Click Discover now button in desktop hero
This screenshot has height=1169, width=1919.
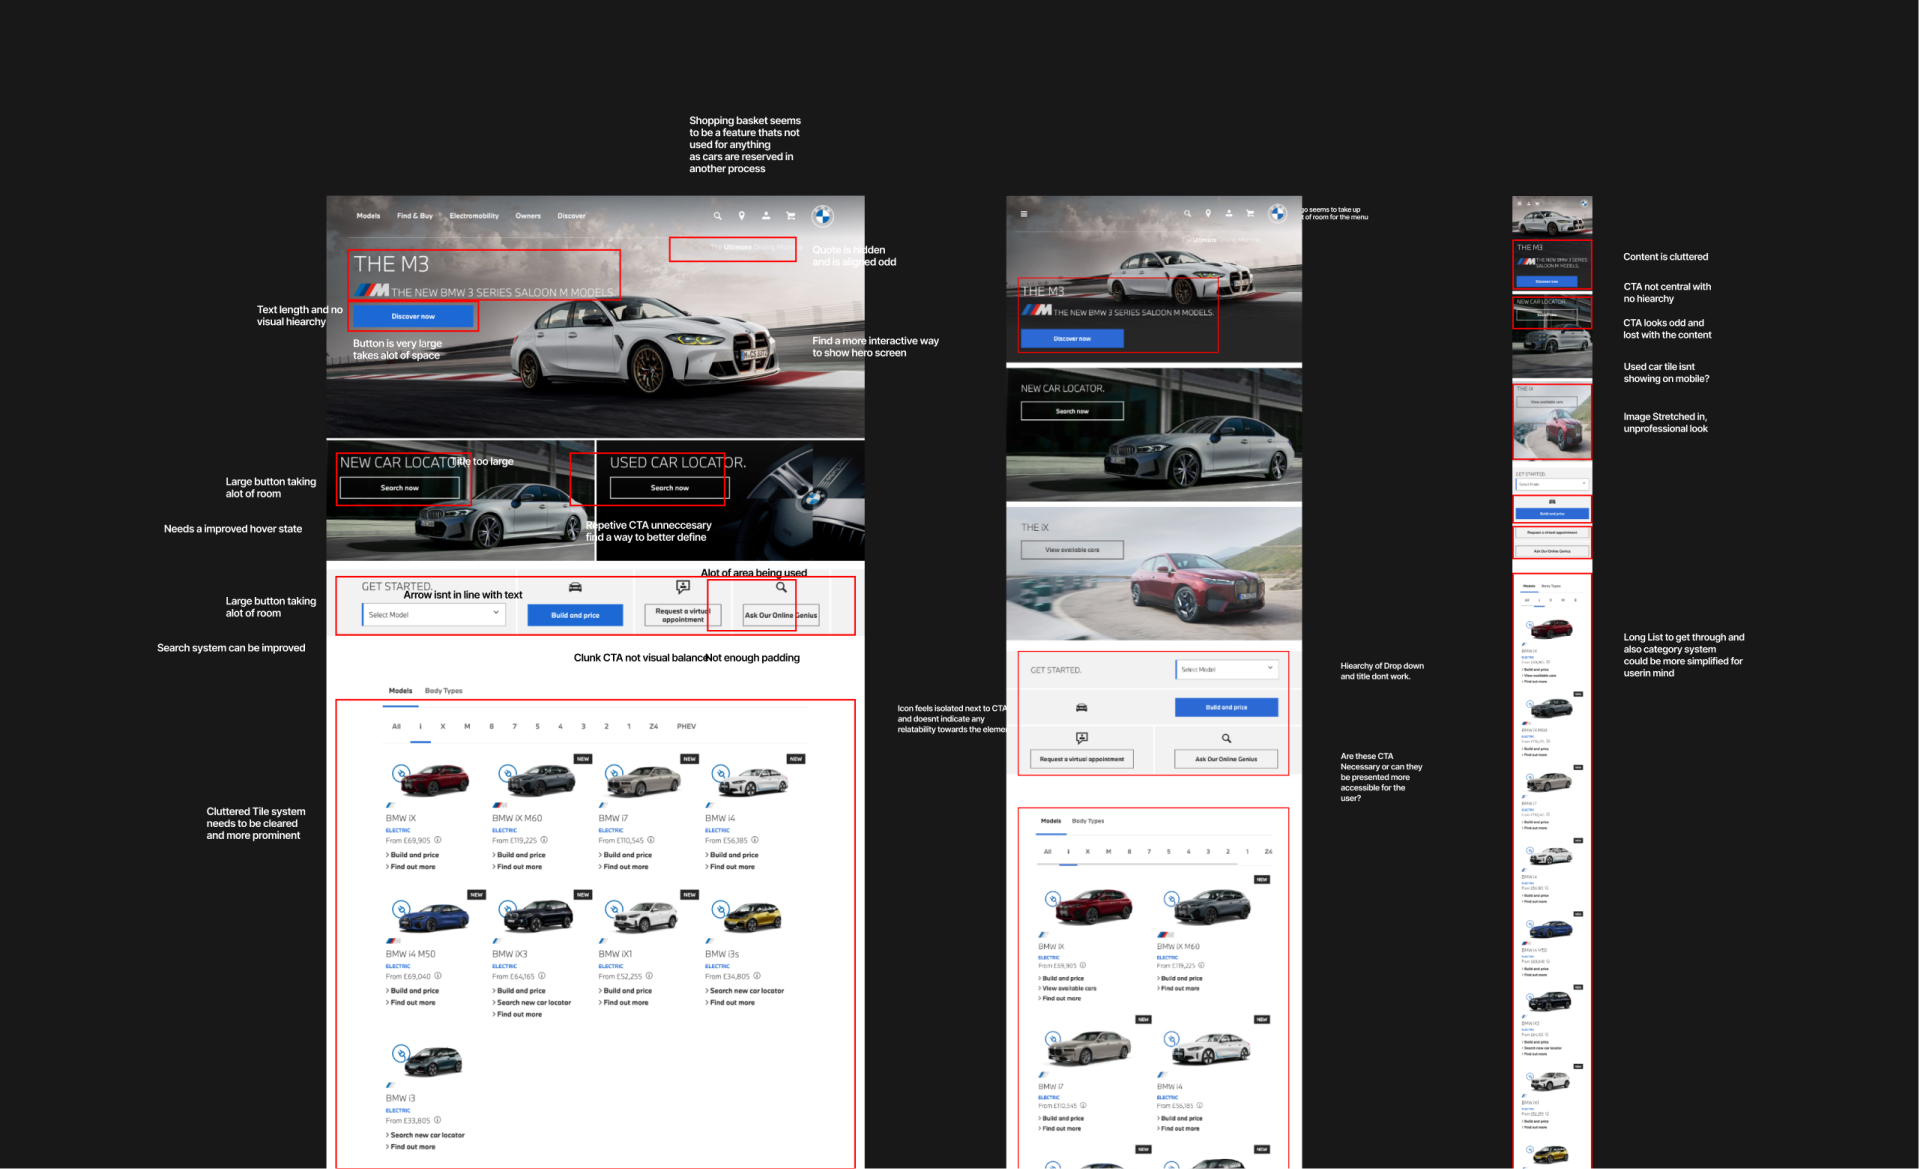(x=413, y=316)
